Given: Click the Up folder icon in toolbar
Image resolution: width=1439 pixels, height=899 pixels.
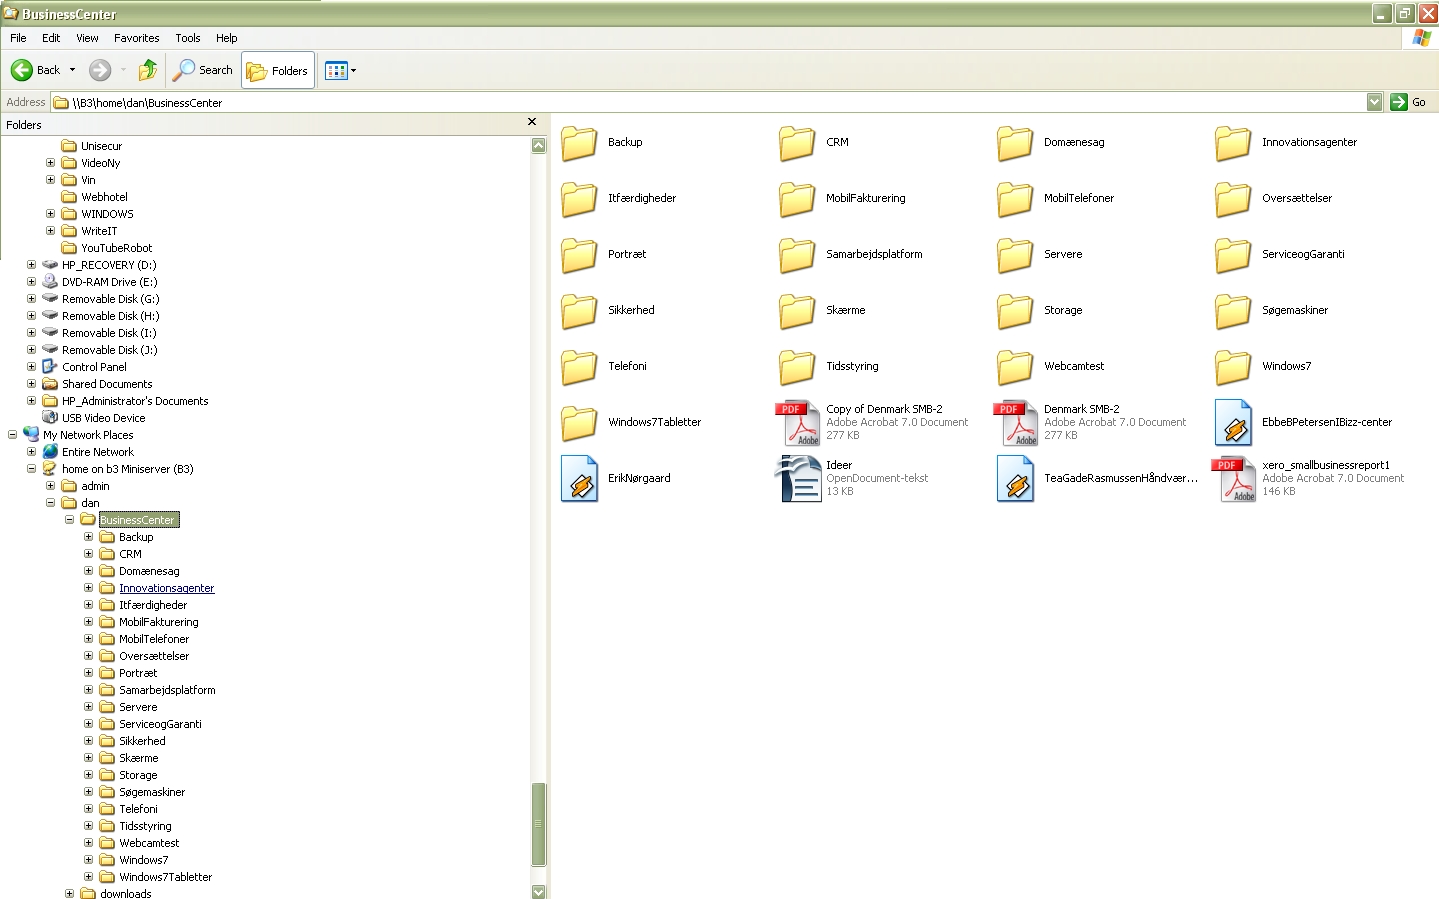Looking at the screenshot, I should pos(148,70).
